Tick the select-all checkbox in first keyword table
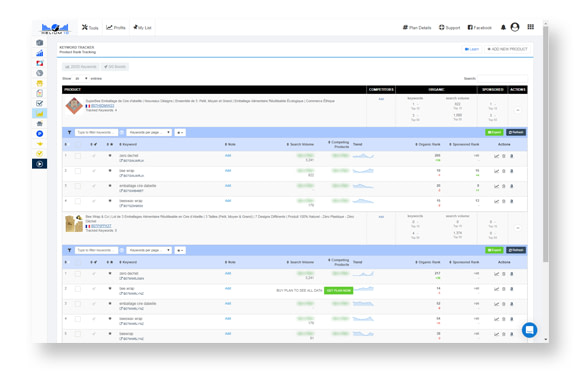Screen dimensions: 579x375 click(78, 144)
